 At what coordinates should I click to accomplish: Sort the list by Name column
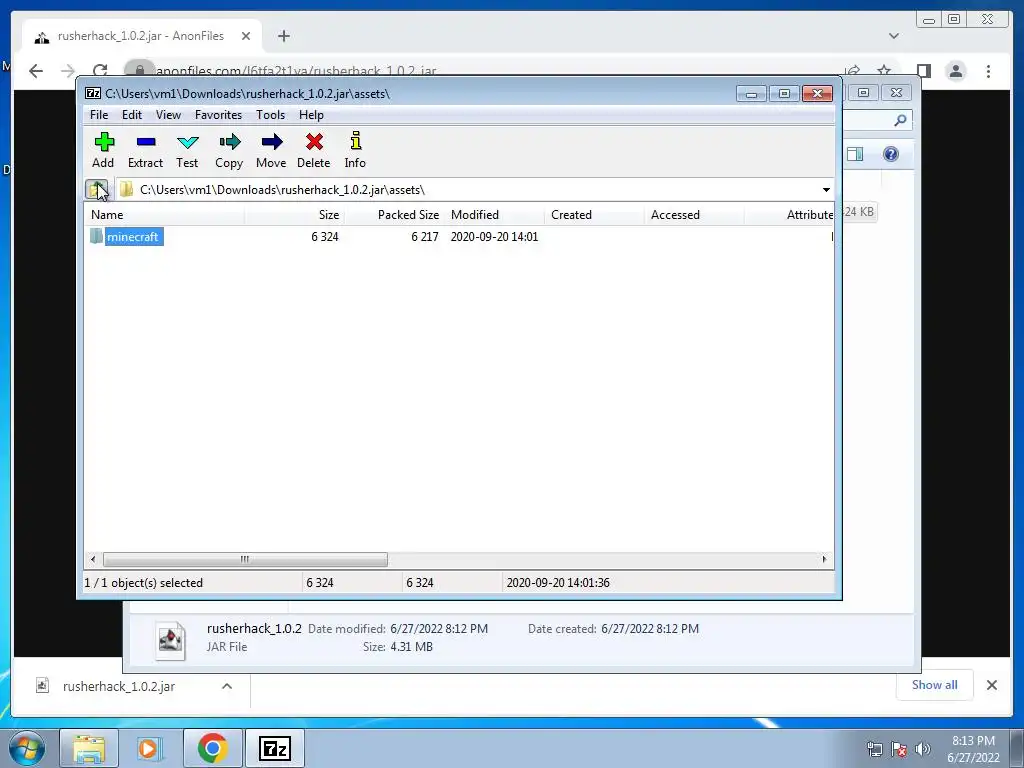point(165,215)
